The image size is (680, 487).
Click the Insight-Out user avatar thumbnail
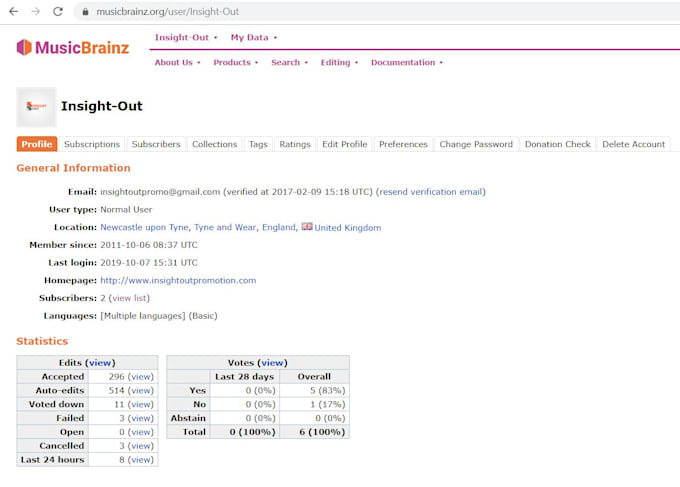click(x=36, y=107)
